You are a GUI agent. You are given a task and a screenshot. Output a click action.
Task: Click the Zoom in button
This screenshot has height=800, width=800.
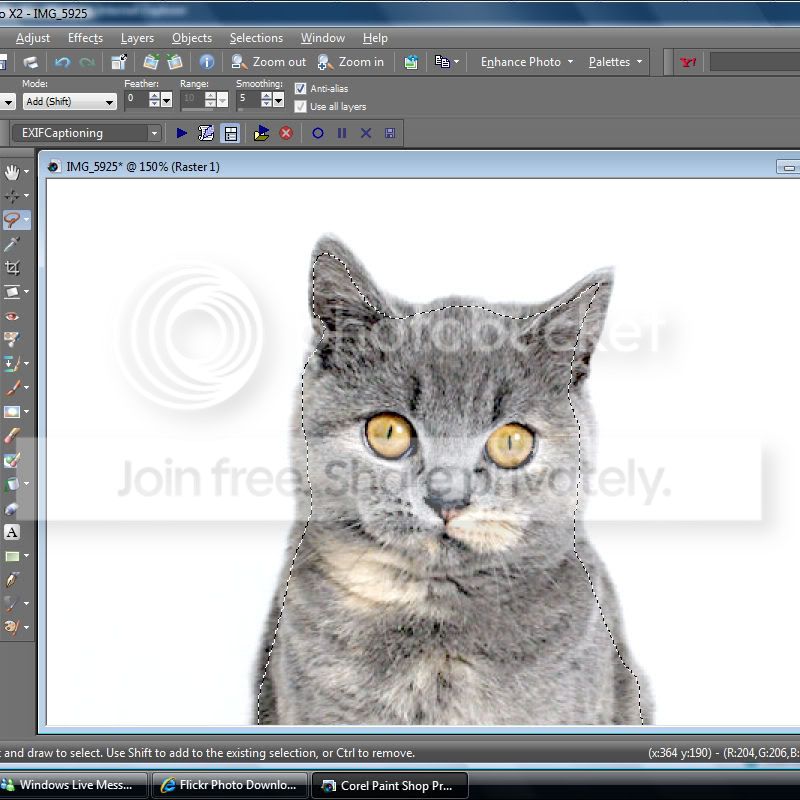[351, 62]
